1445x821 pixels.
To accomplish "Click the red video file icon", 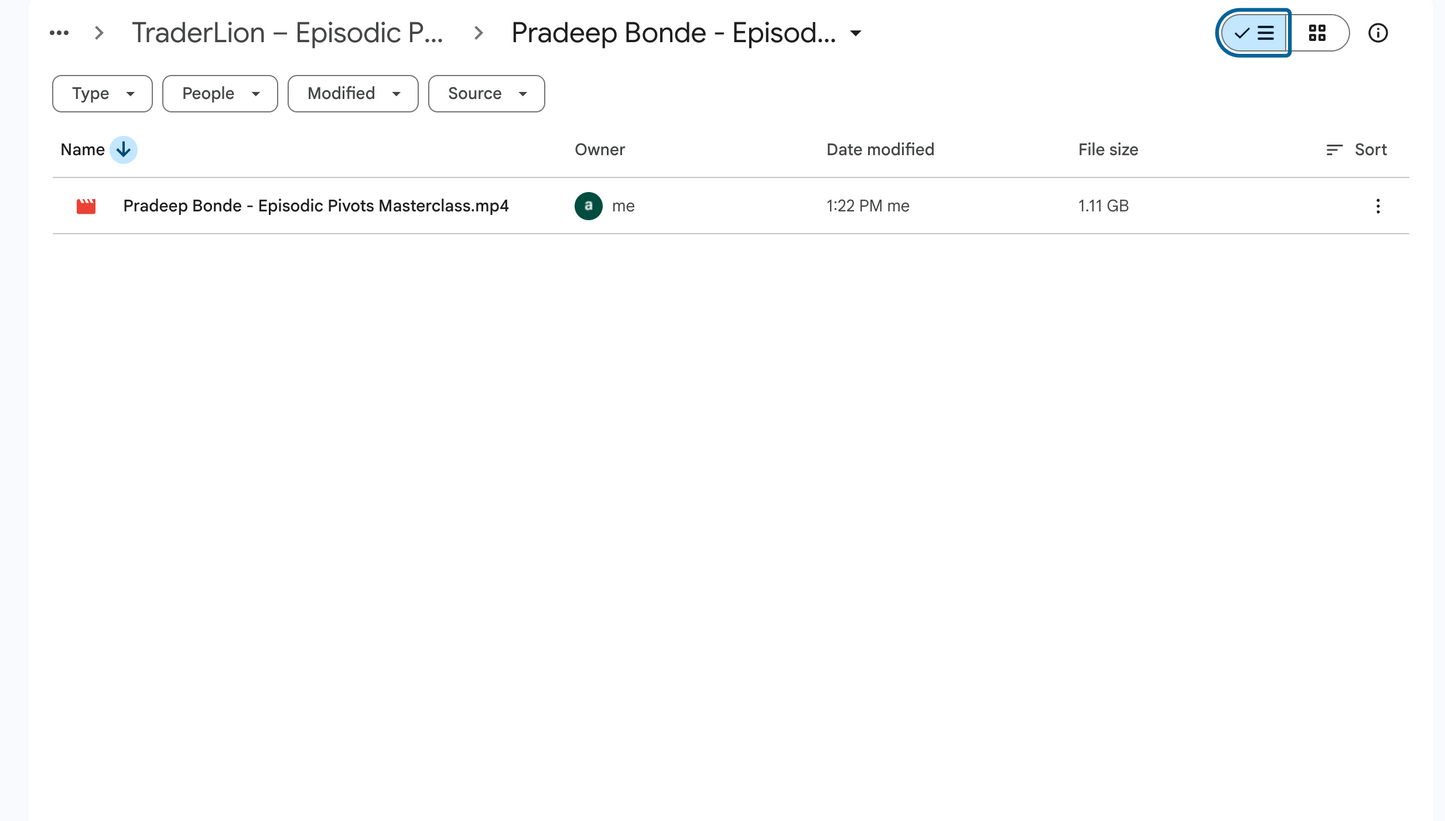I will [x=86, y=206].
